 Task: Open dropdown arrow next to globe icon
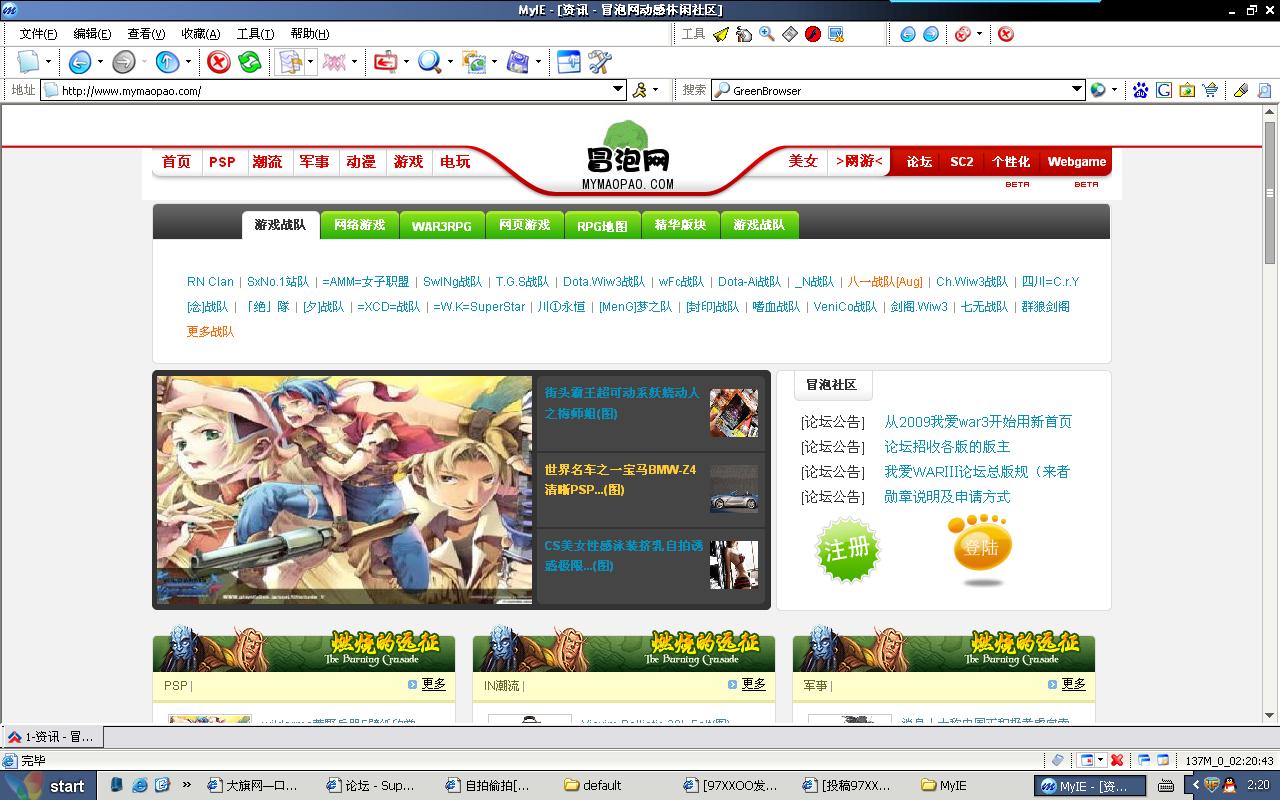click(1115, 90)
